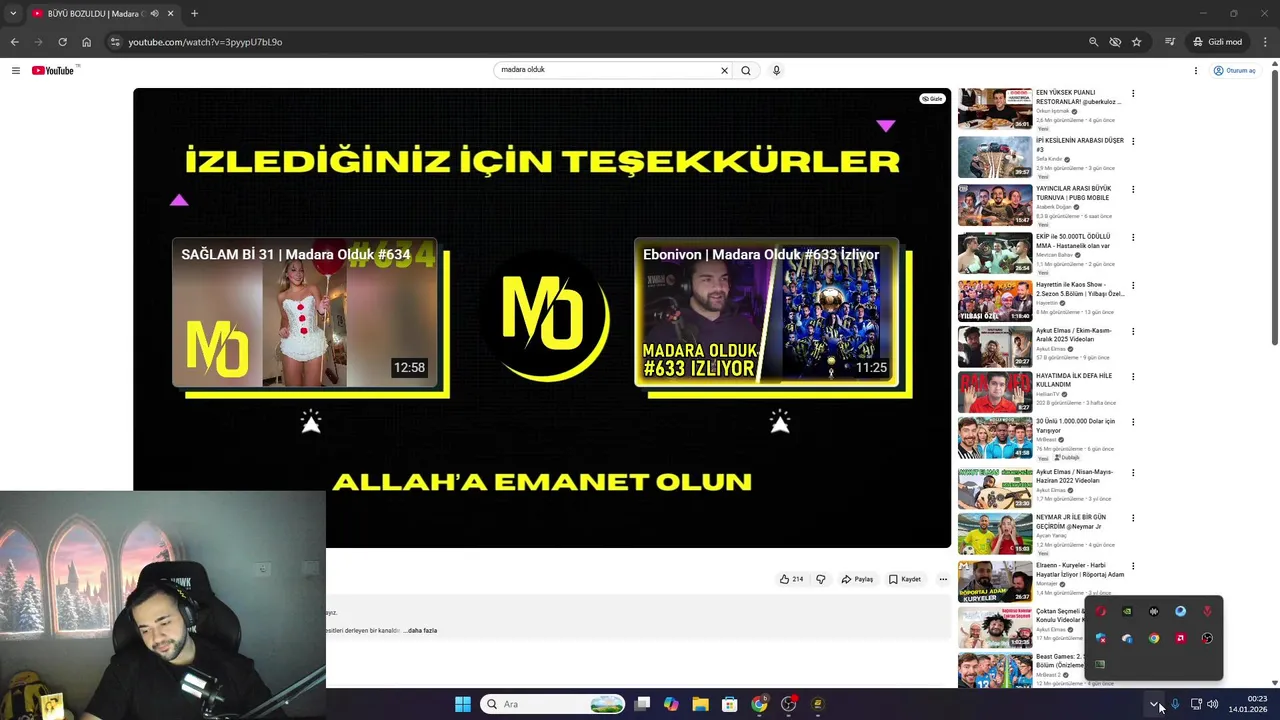The image size is (1280, 720).
Task: Clear the 'madara olduk' search text
Action: (724, 70)
